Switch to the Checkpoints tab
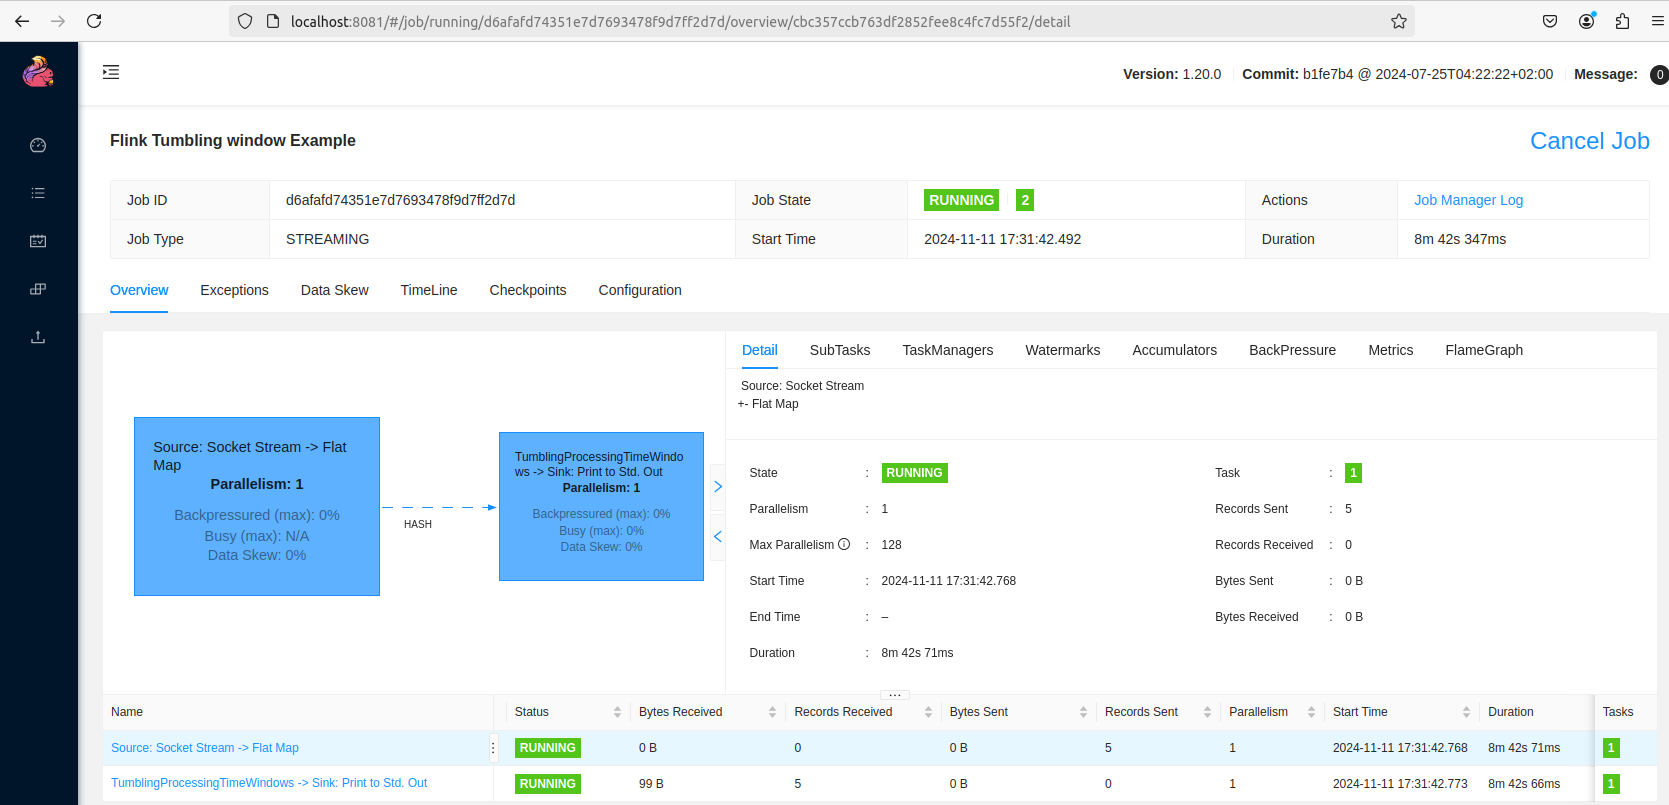 pos(528,290)
